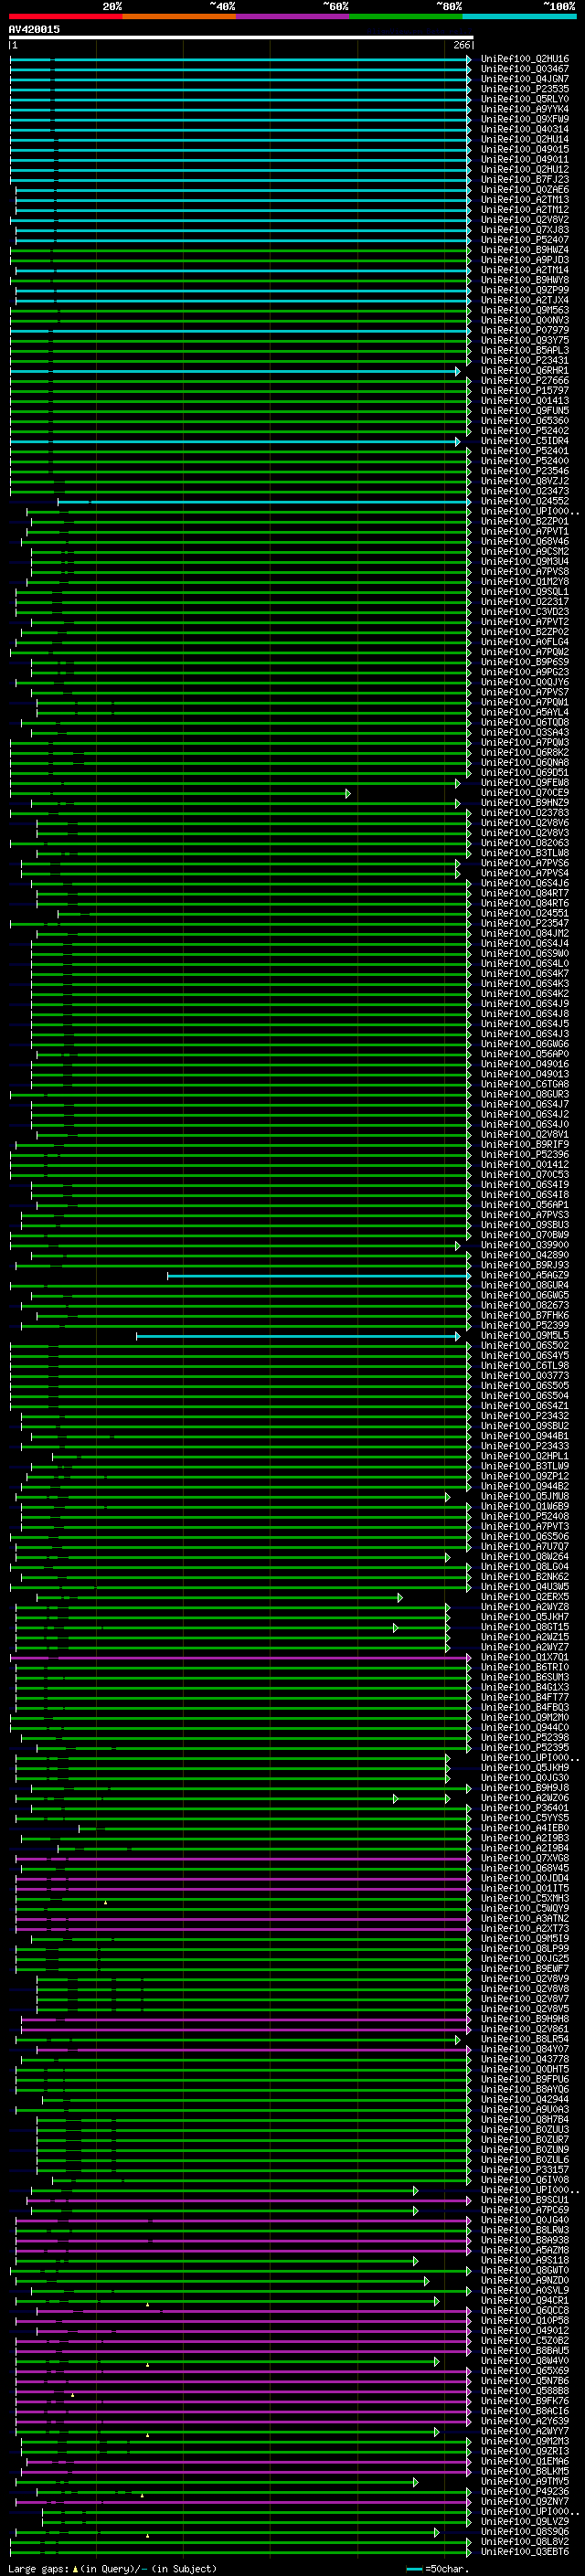585x2576 pixels.
Task: Click the 266 query end position label
Action: [x=461, y=45]
